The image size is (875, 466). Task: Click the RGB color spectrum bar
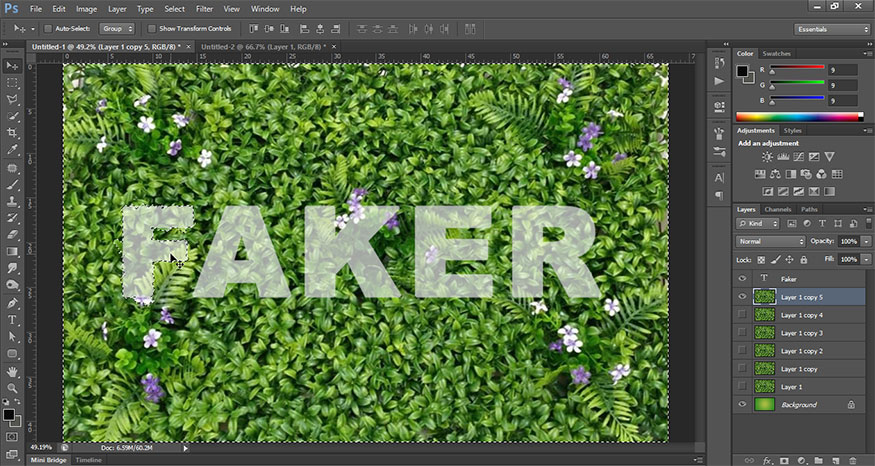[796, 117]
